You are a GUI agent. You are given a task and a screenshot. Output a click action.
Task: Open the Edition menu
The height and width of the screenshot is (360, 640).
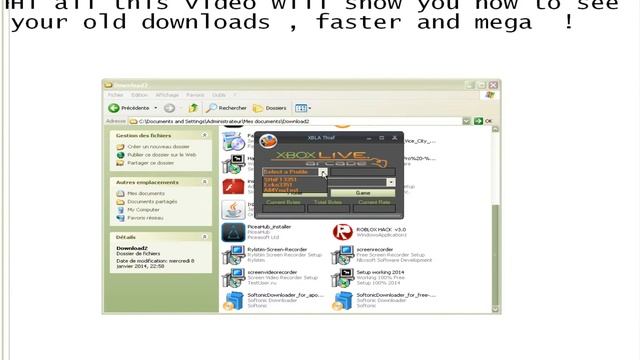(x=139, y=95)
